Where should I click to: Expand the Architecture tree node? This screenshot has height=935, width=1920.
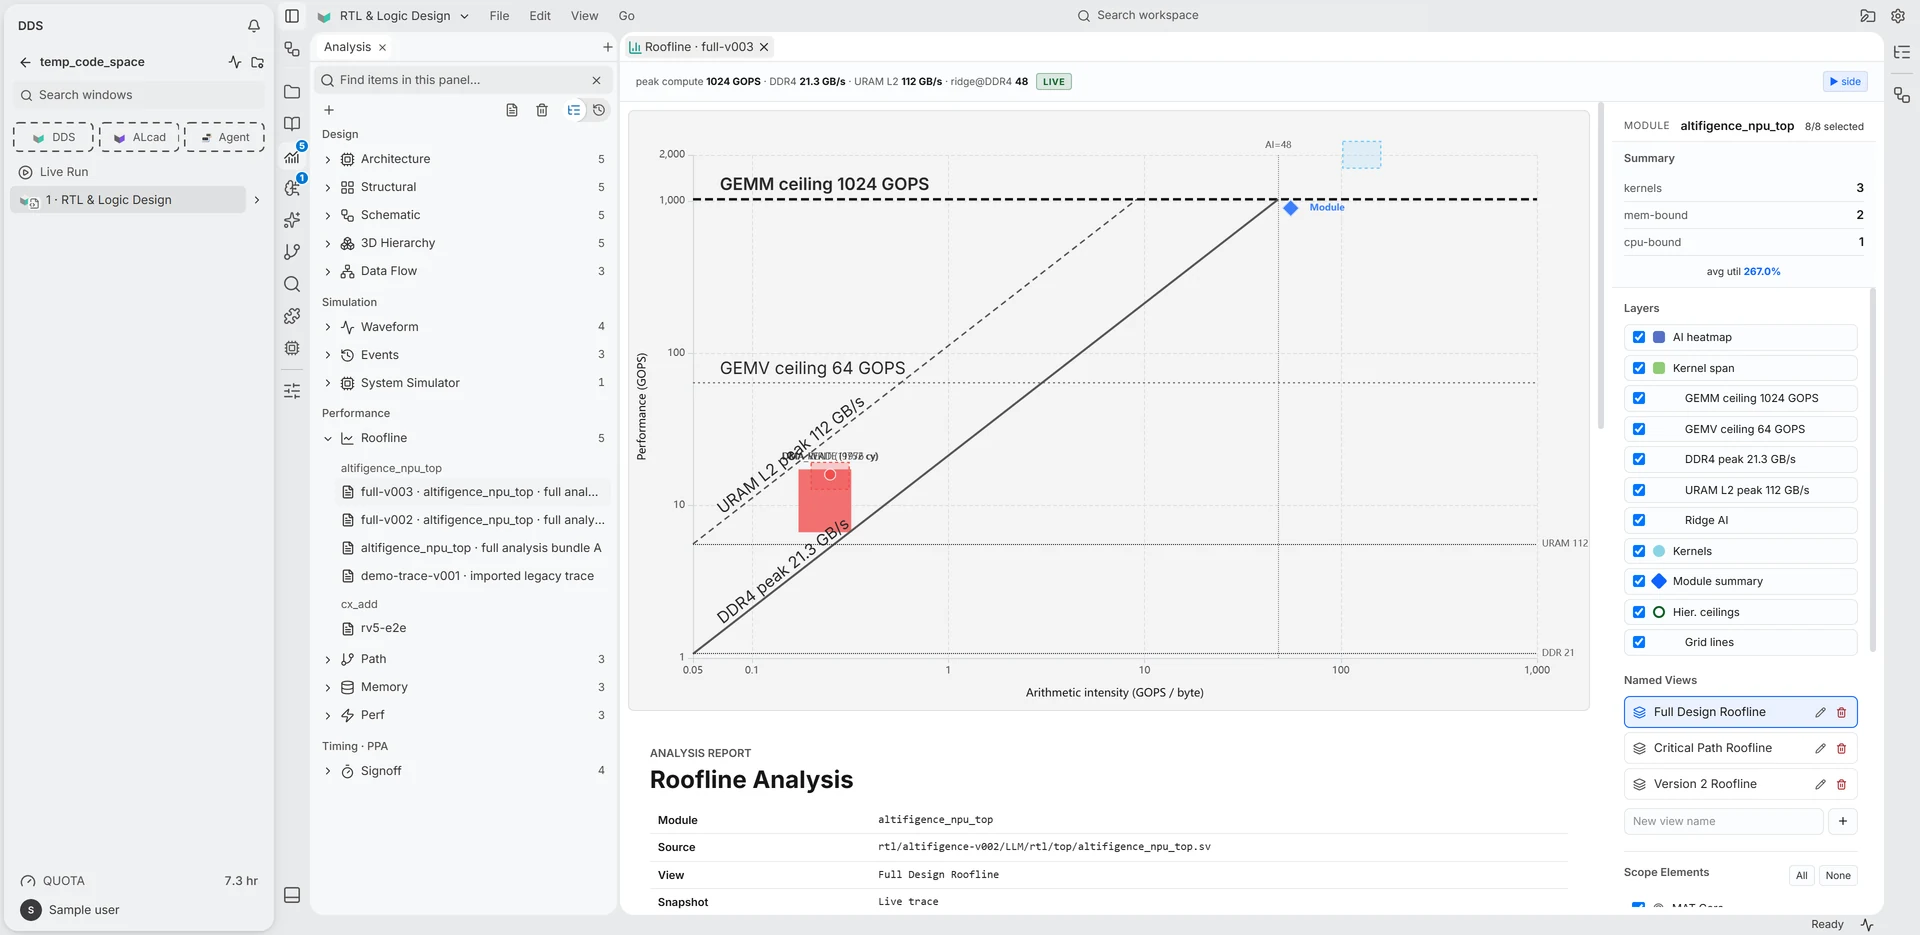coord(328,159)
